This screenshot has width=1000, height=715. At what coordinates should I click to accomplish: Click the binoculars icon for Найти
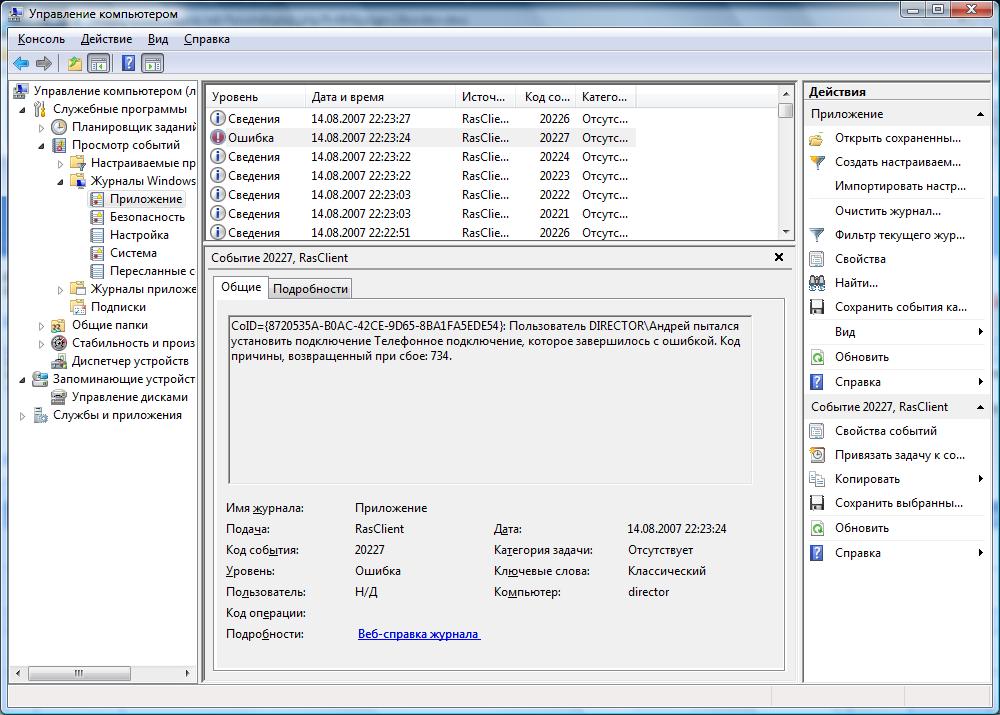tap(817, 283)
